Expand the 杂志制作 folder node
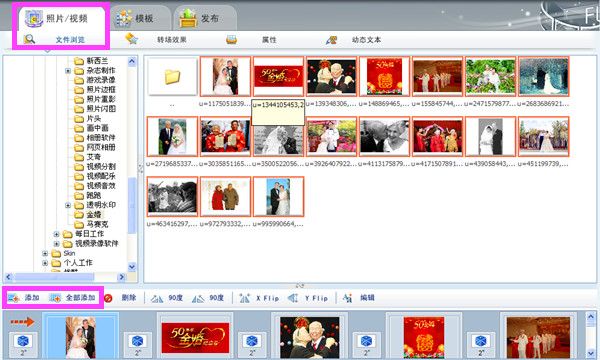The image size is (600, 360). [68, 71]
